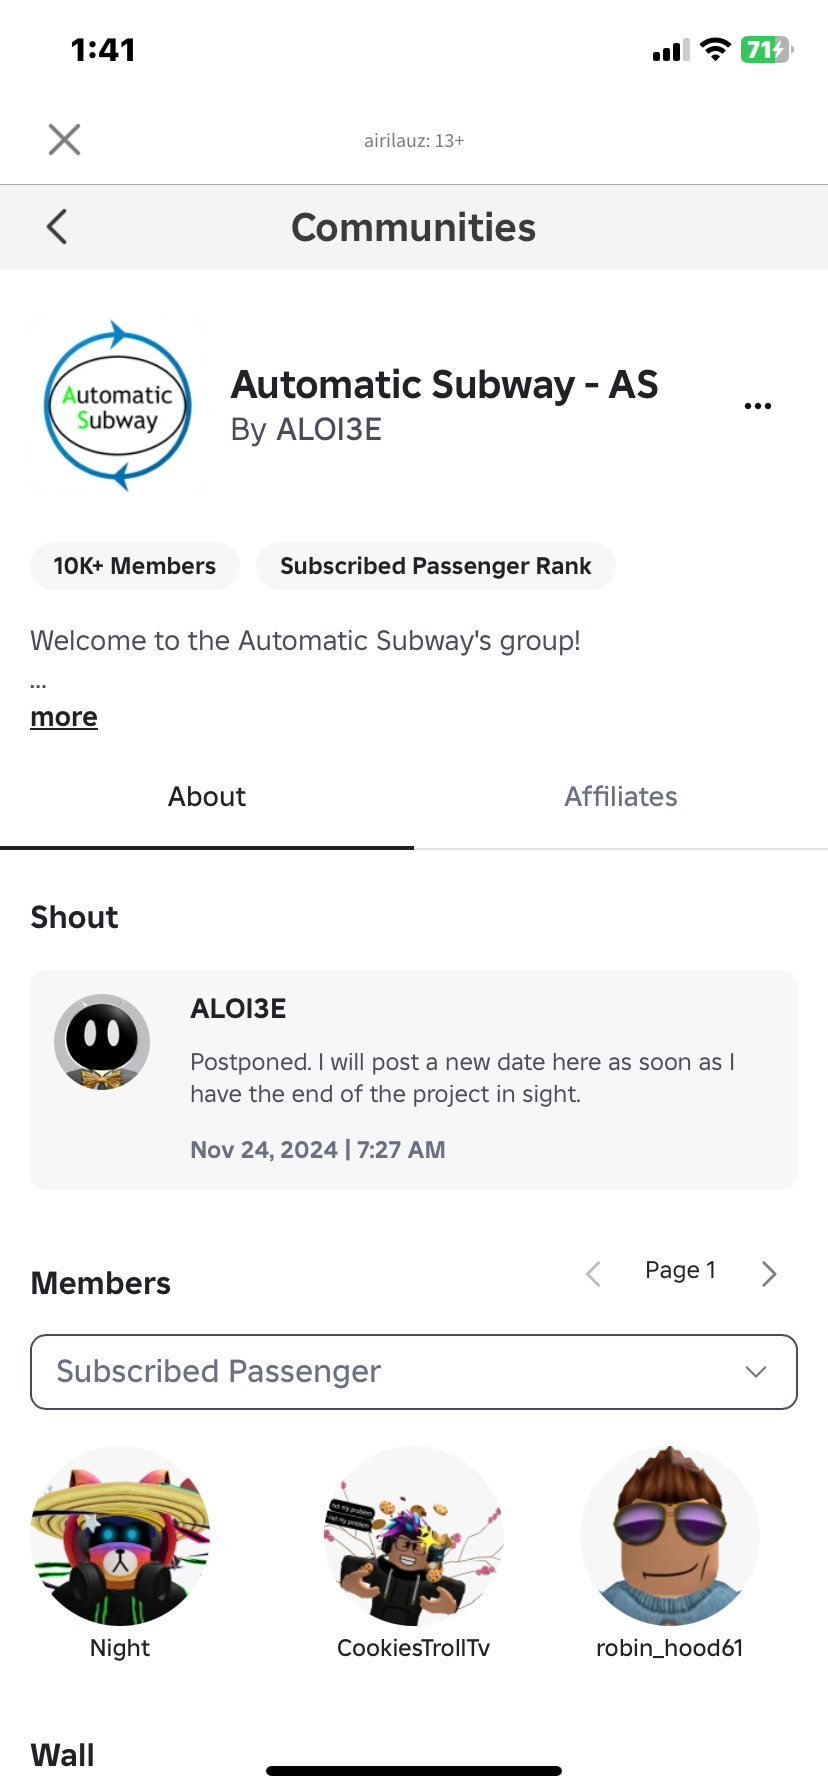
Task: Open CookiesTrollTv's member avatar
Action: [x=414, y=1536]
